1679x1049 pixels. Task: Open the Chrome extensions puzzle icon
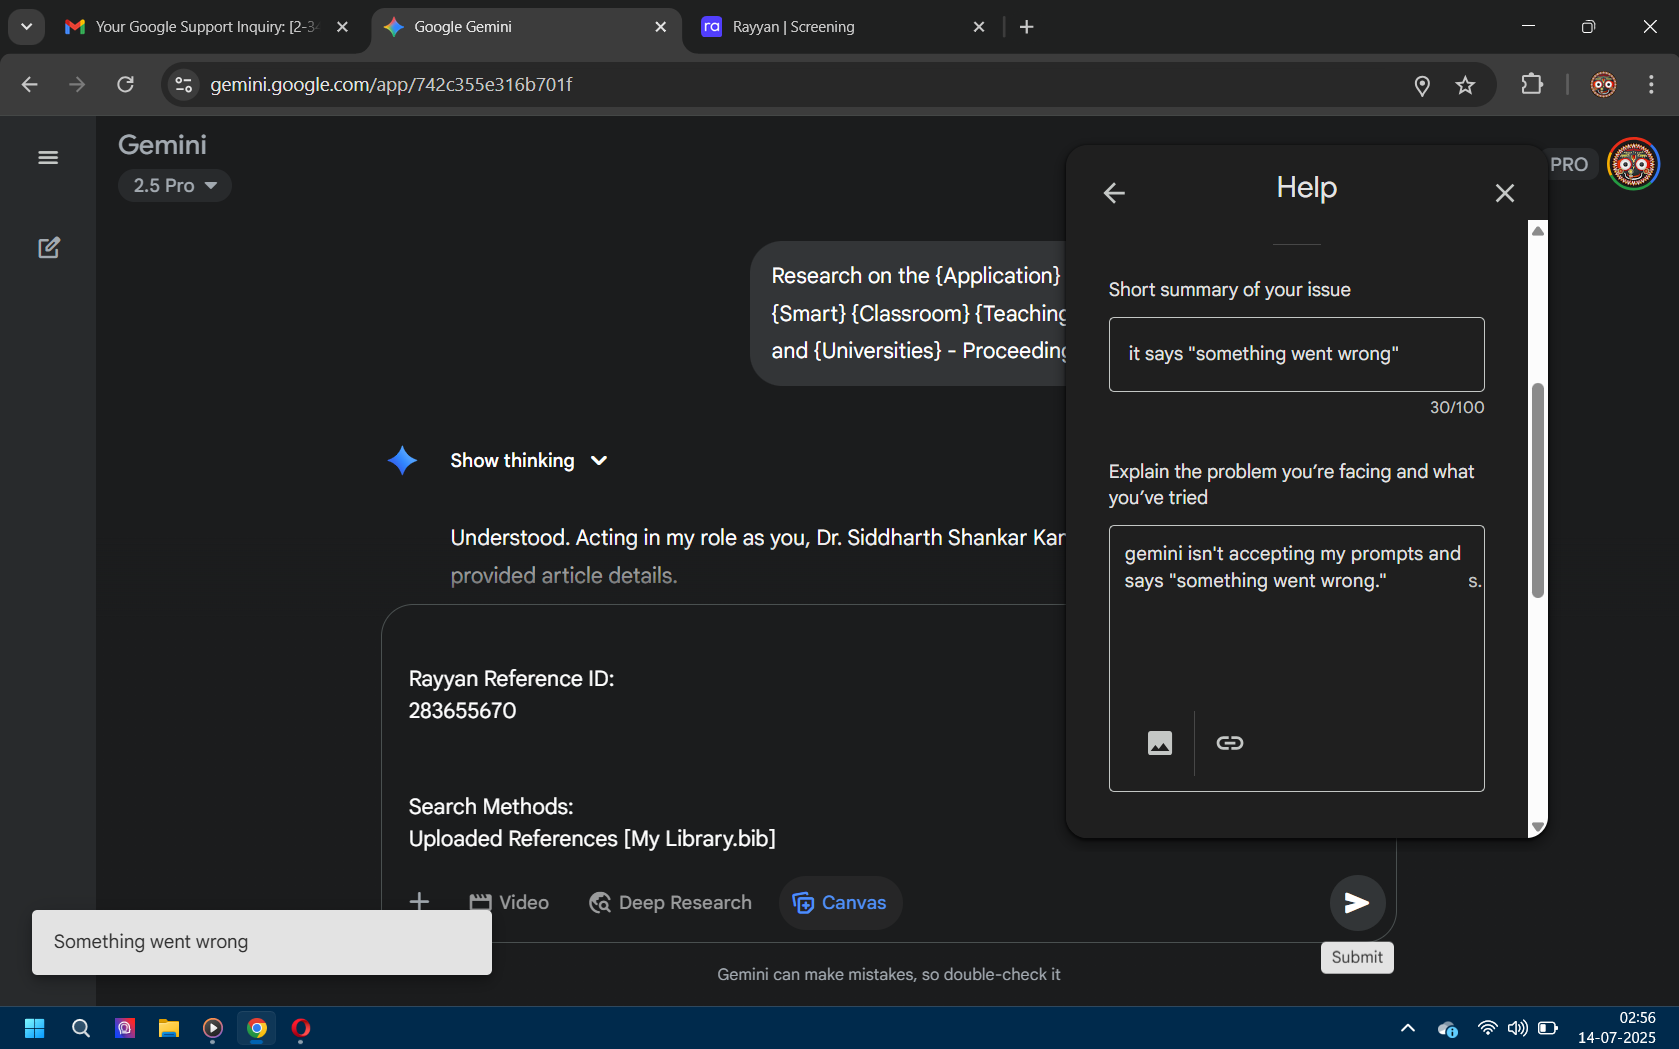1531,85
